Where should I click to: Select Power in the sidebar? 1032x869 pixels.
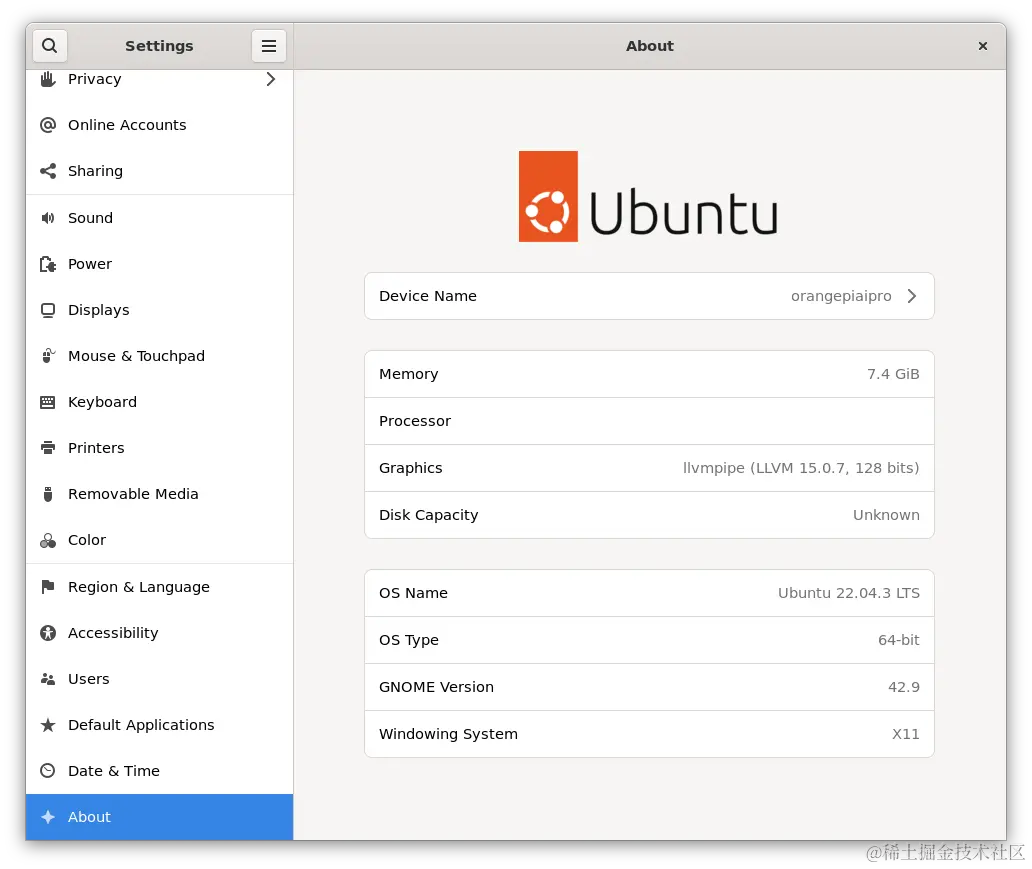(x=159, y=264)
